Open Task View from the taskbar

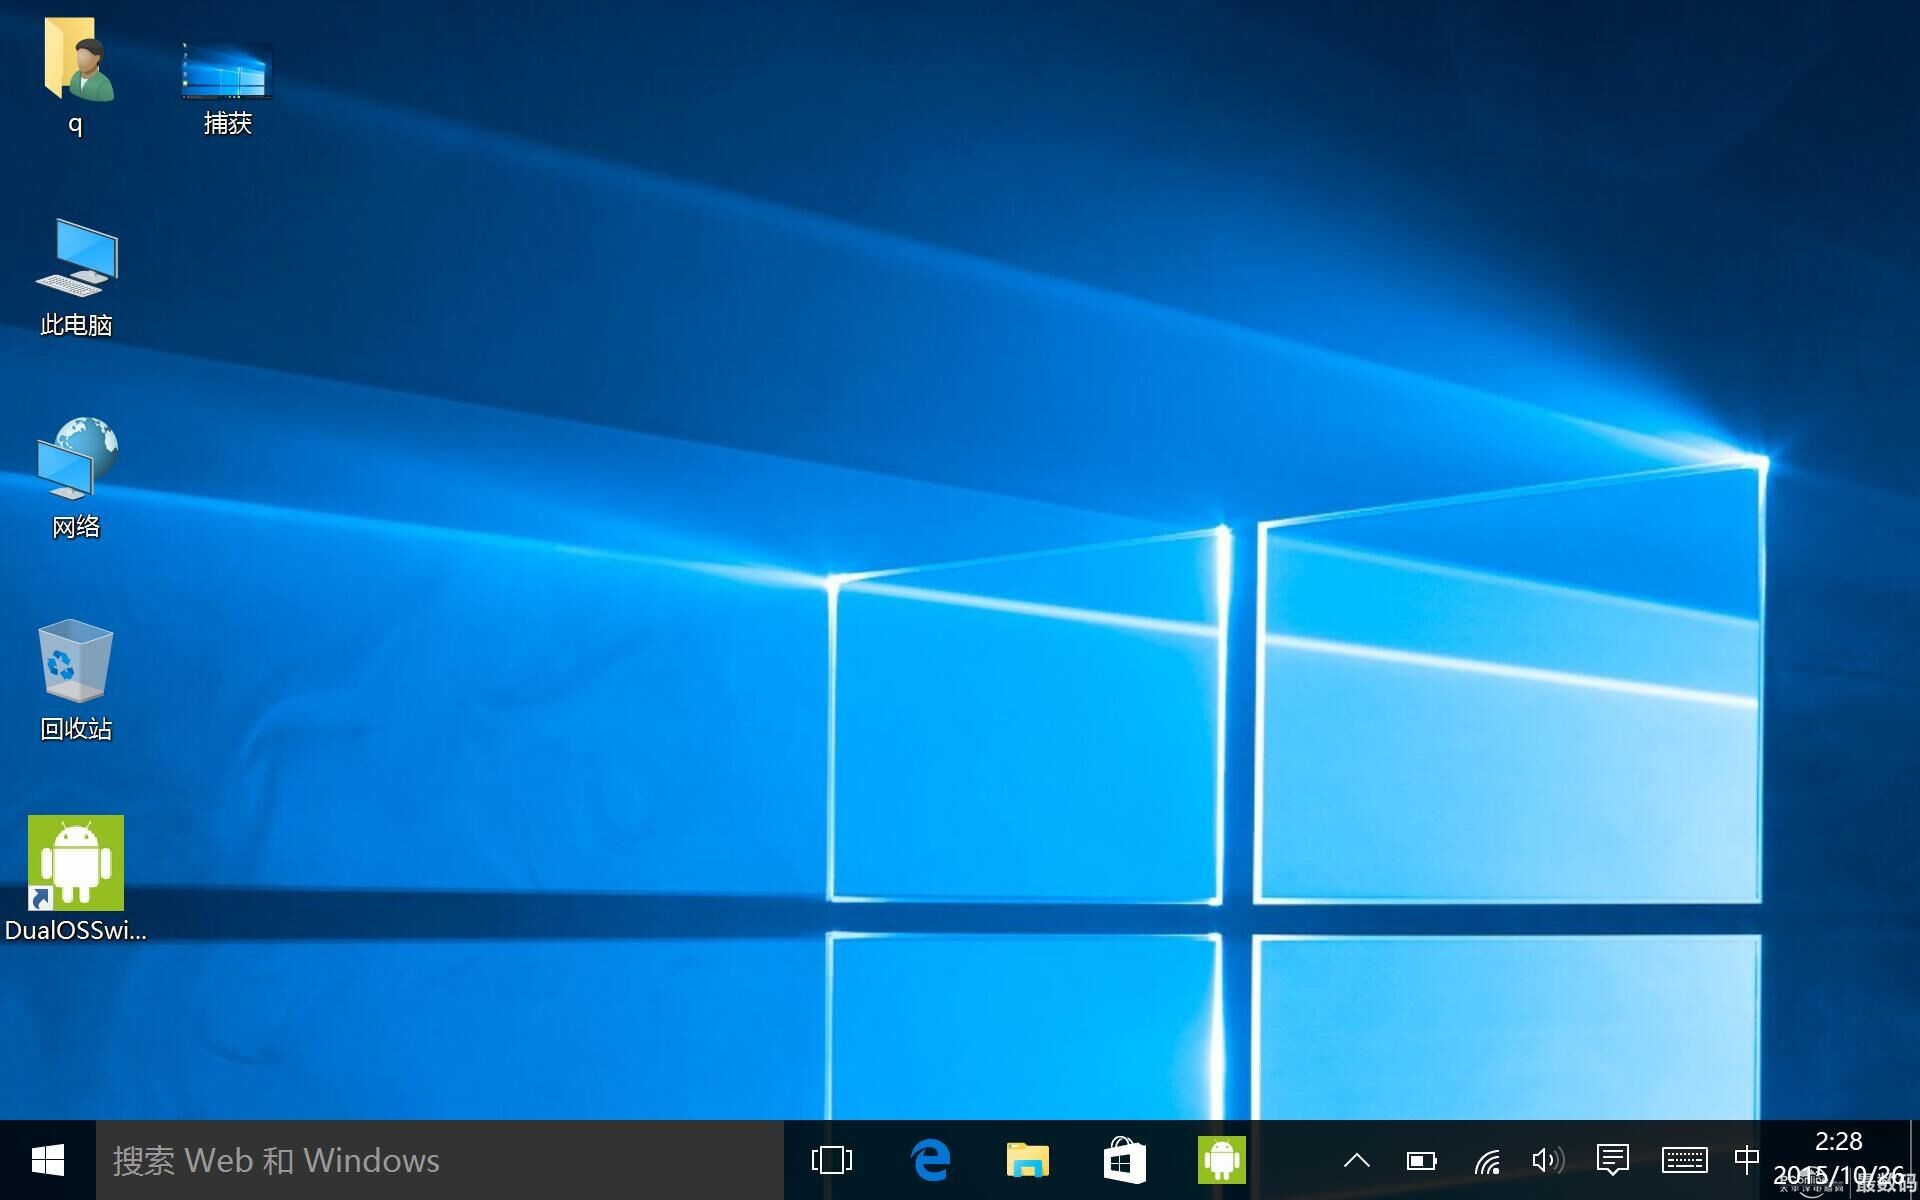(x=831, y=1160)
